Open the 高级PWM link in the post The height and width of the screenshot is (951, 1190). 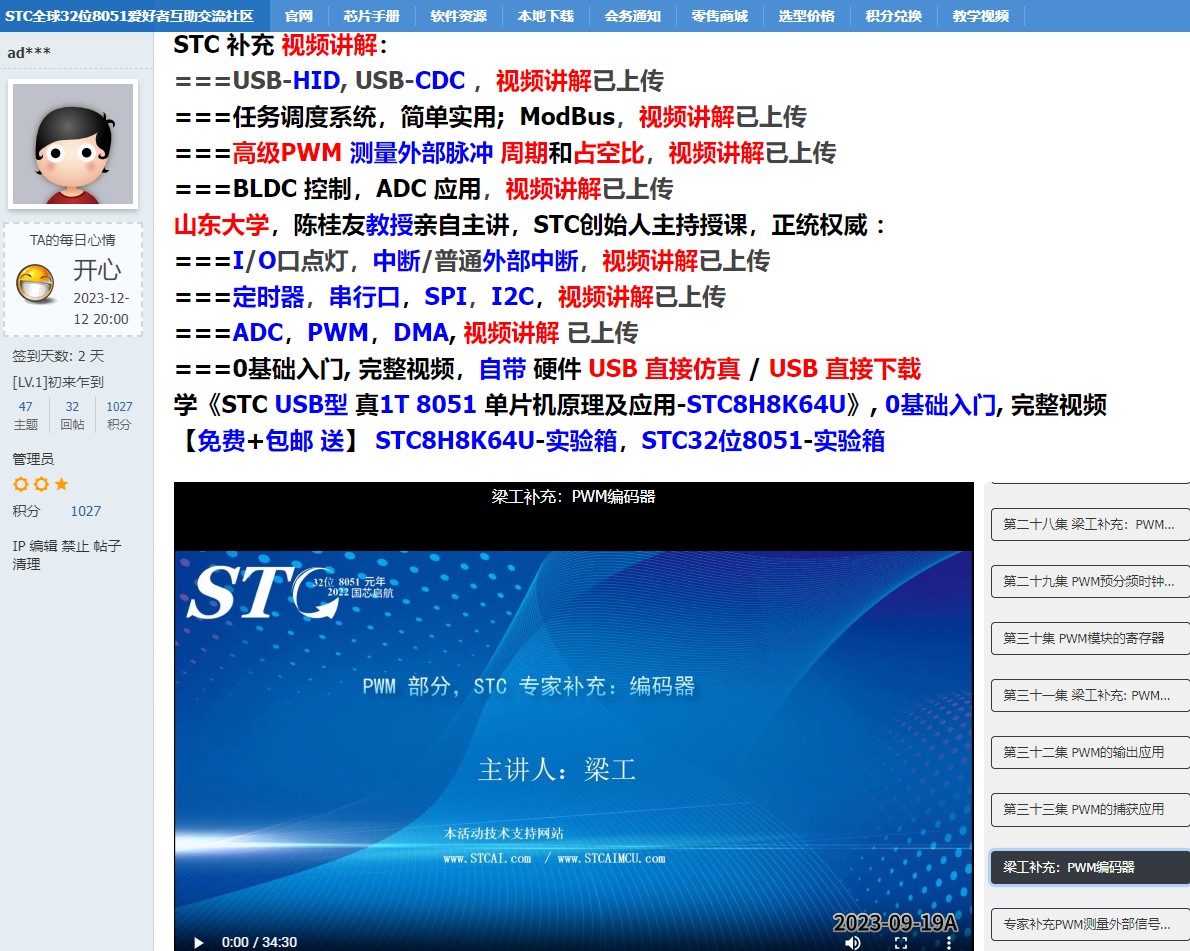pos(287,153)
